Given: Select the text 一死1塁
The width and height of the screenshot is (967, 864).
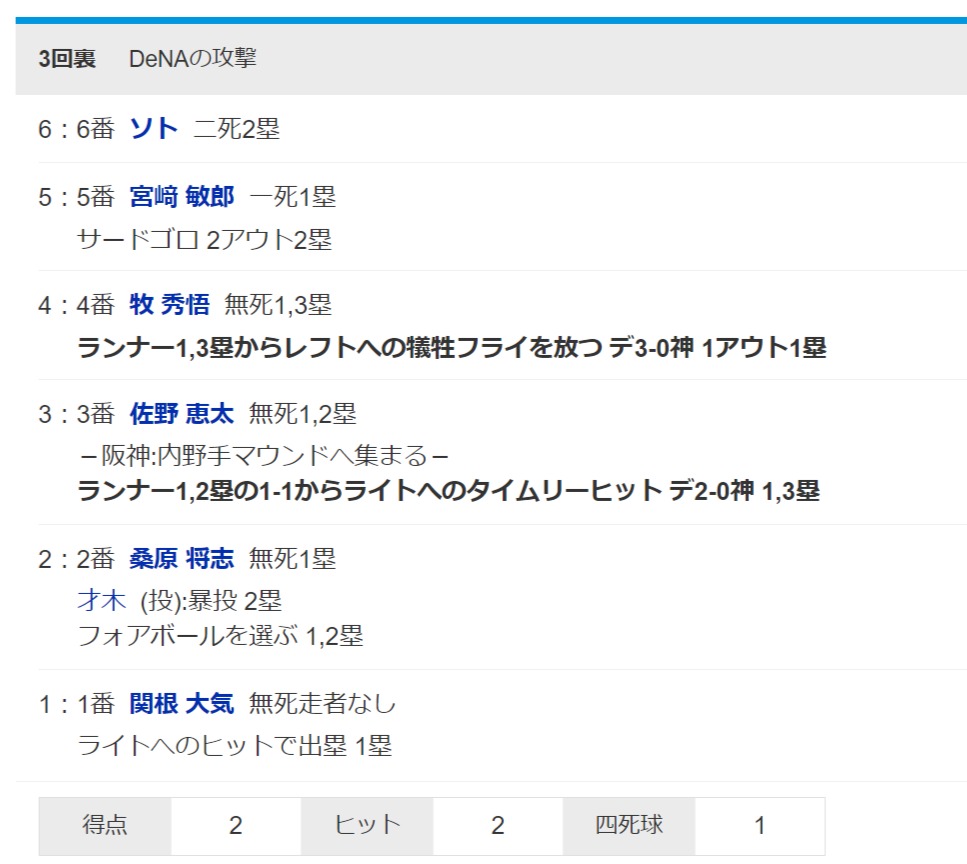Looking at the screenshot, I should pyautogui.click(x=293, y=197).
